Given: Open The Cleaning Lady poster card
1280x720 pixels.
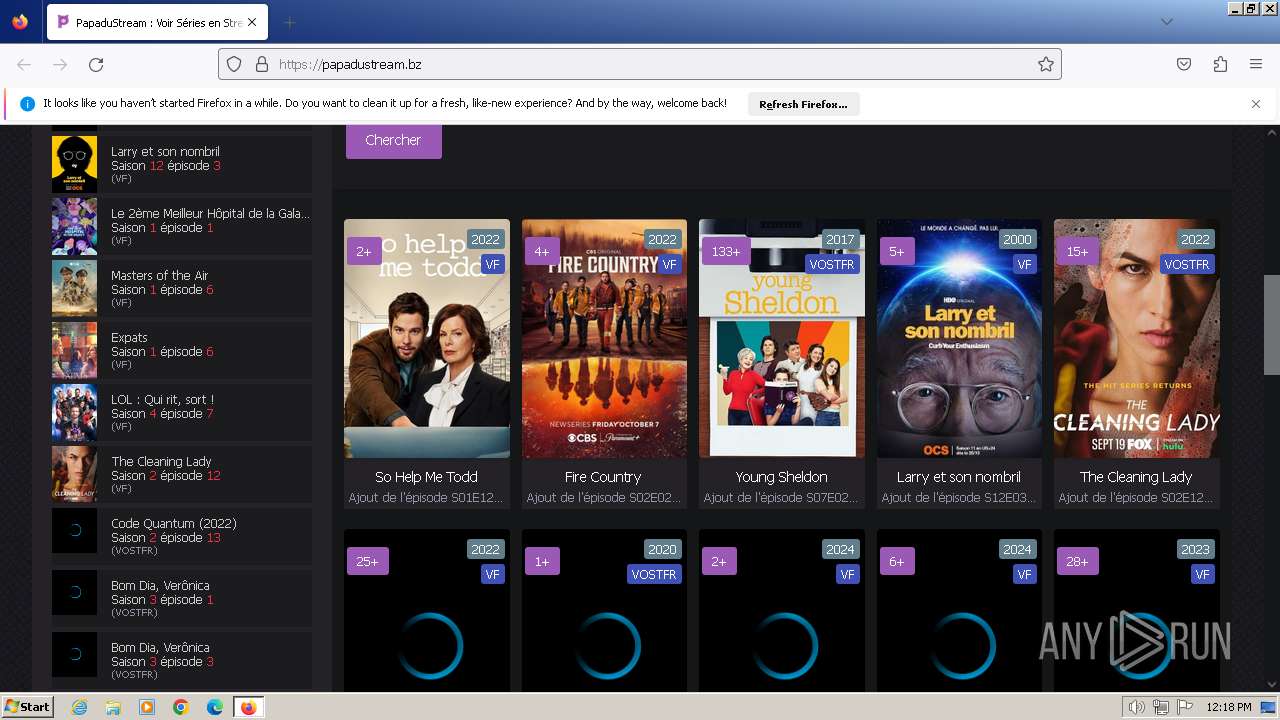Looking at the screenshot, I should tap(1136, 338).
